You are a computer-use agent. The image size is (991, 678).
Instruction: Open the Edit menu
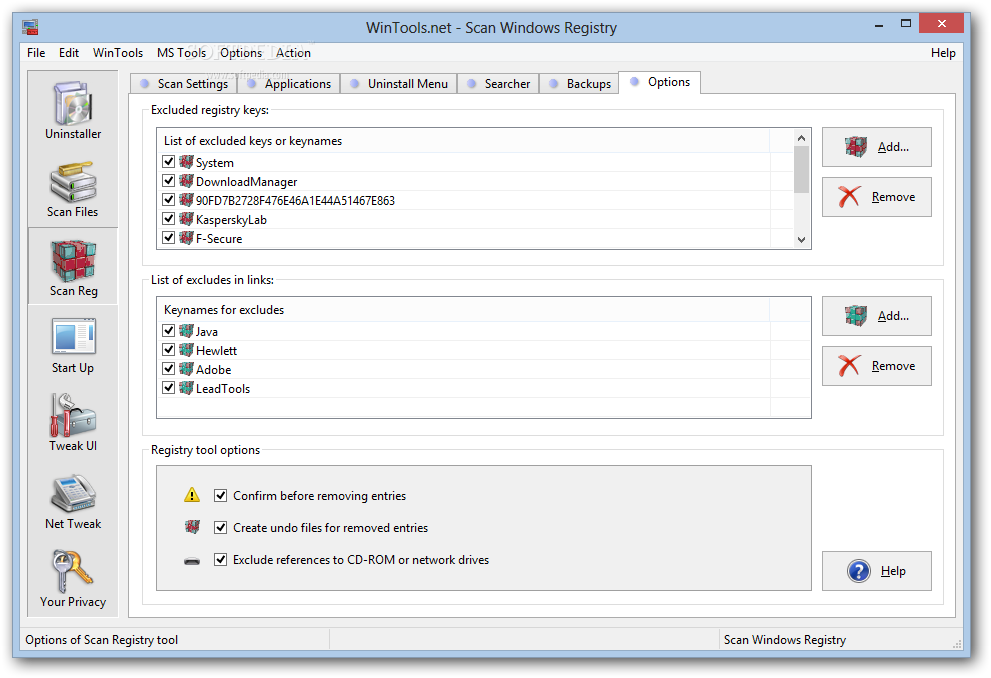[69, 52]
